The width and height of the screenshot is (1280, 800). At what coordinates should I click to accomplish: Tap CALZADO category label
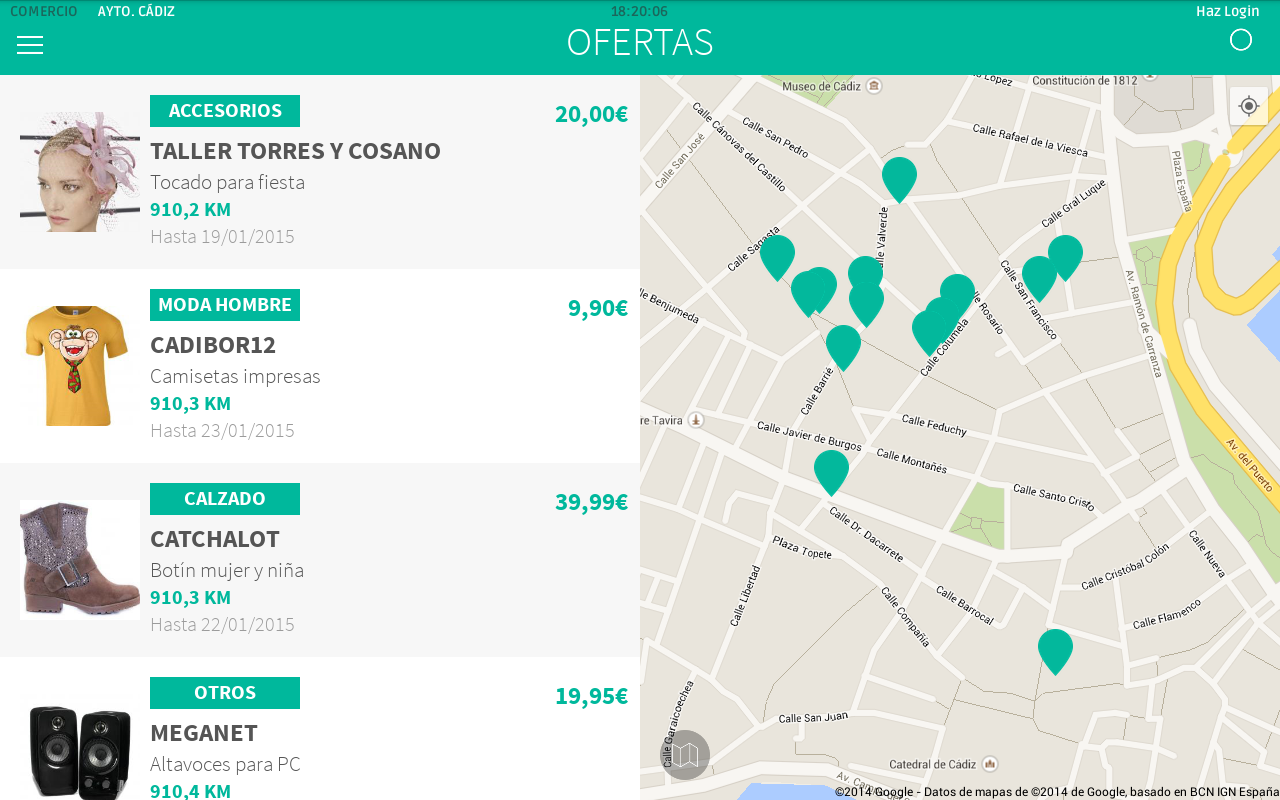point(225,499)
